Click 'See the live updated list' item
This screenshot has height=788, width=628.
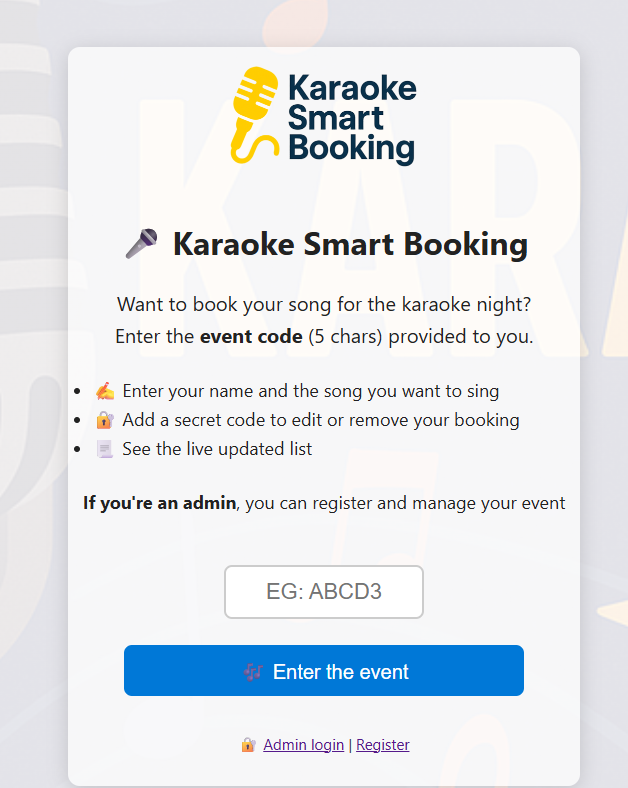click(x=217, y=449)
